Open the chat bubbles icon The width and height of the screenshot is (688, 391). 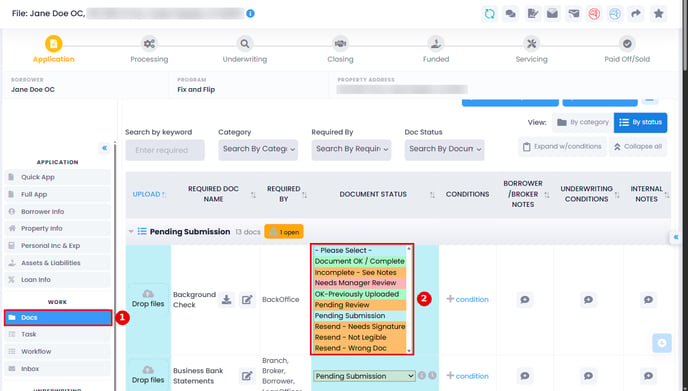click(510, 14)
